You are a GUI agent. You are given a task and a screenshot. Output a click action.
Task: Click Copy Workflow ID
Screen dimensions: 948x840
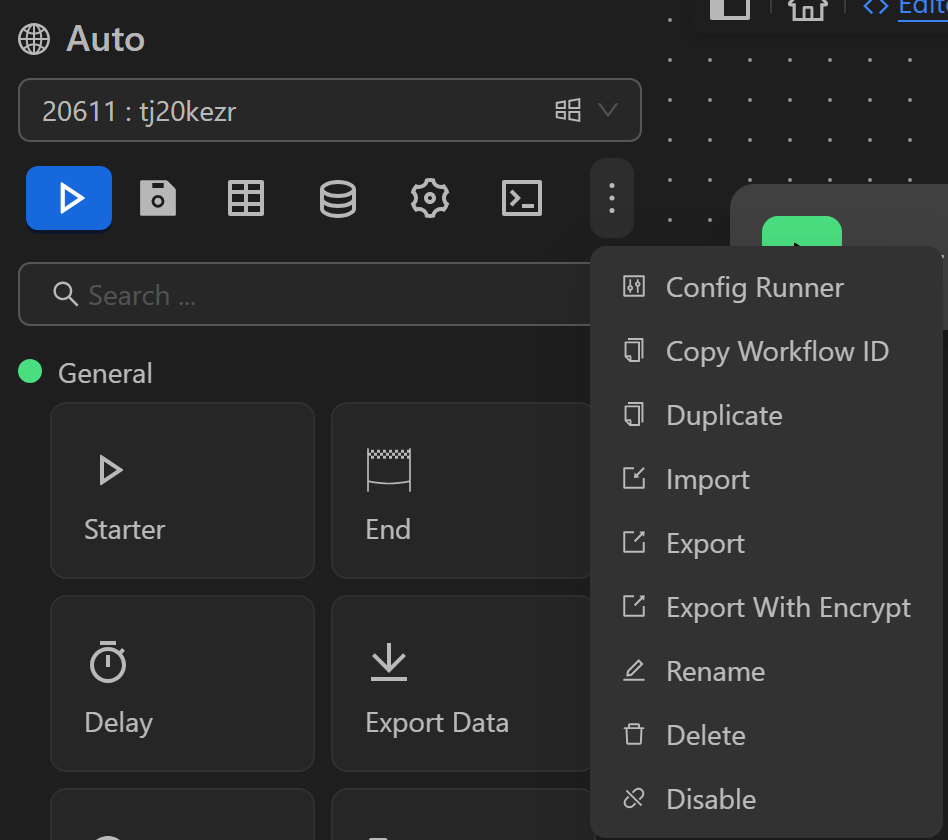[x=777, y=351]
